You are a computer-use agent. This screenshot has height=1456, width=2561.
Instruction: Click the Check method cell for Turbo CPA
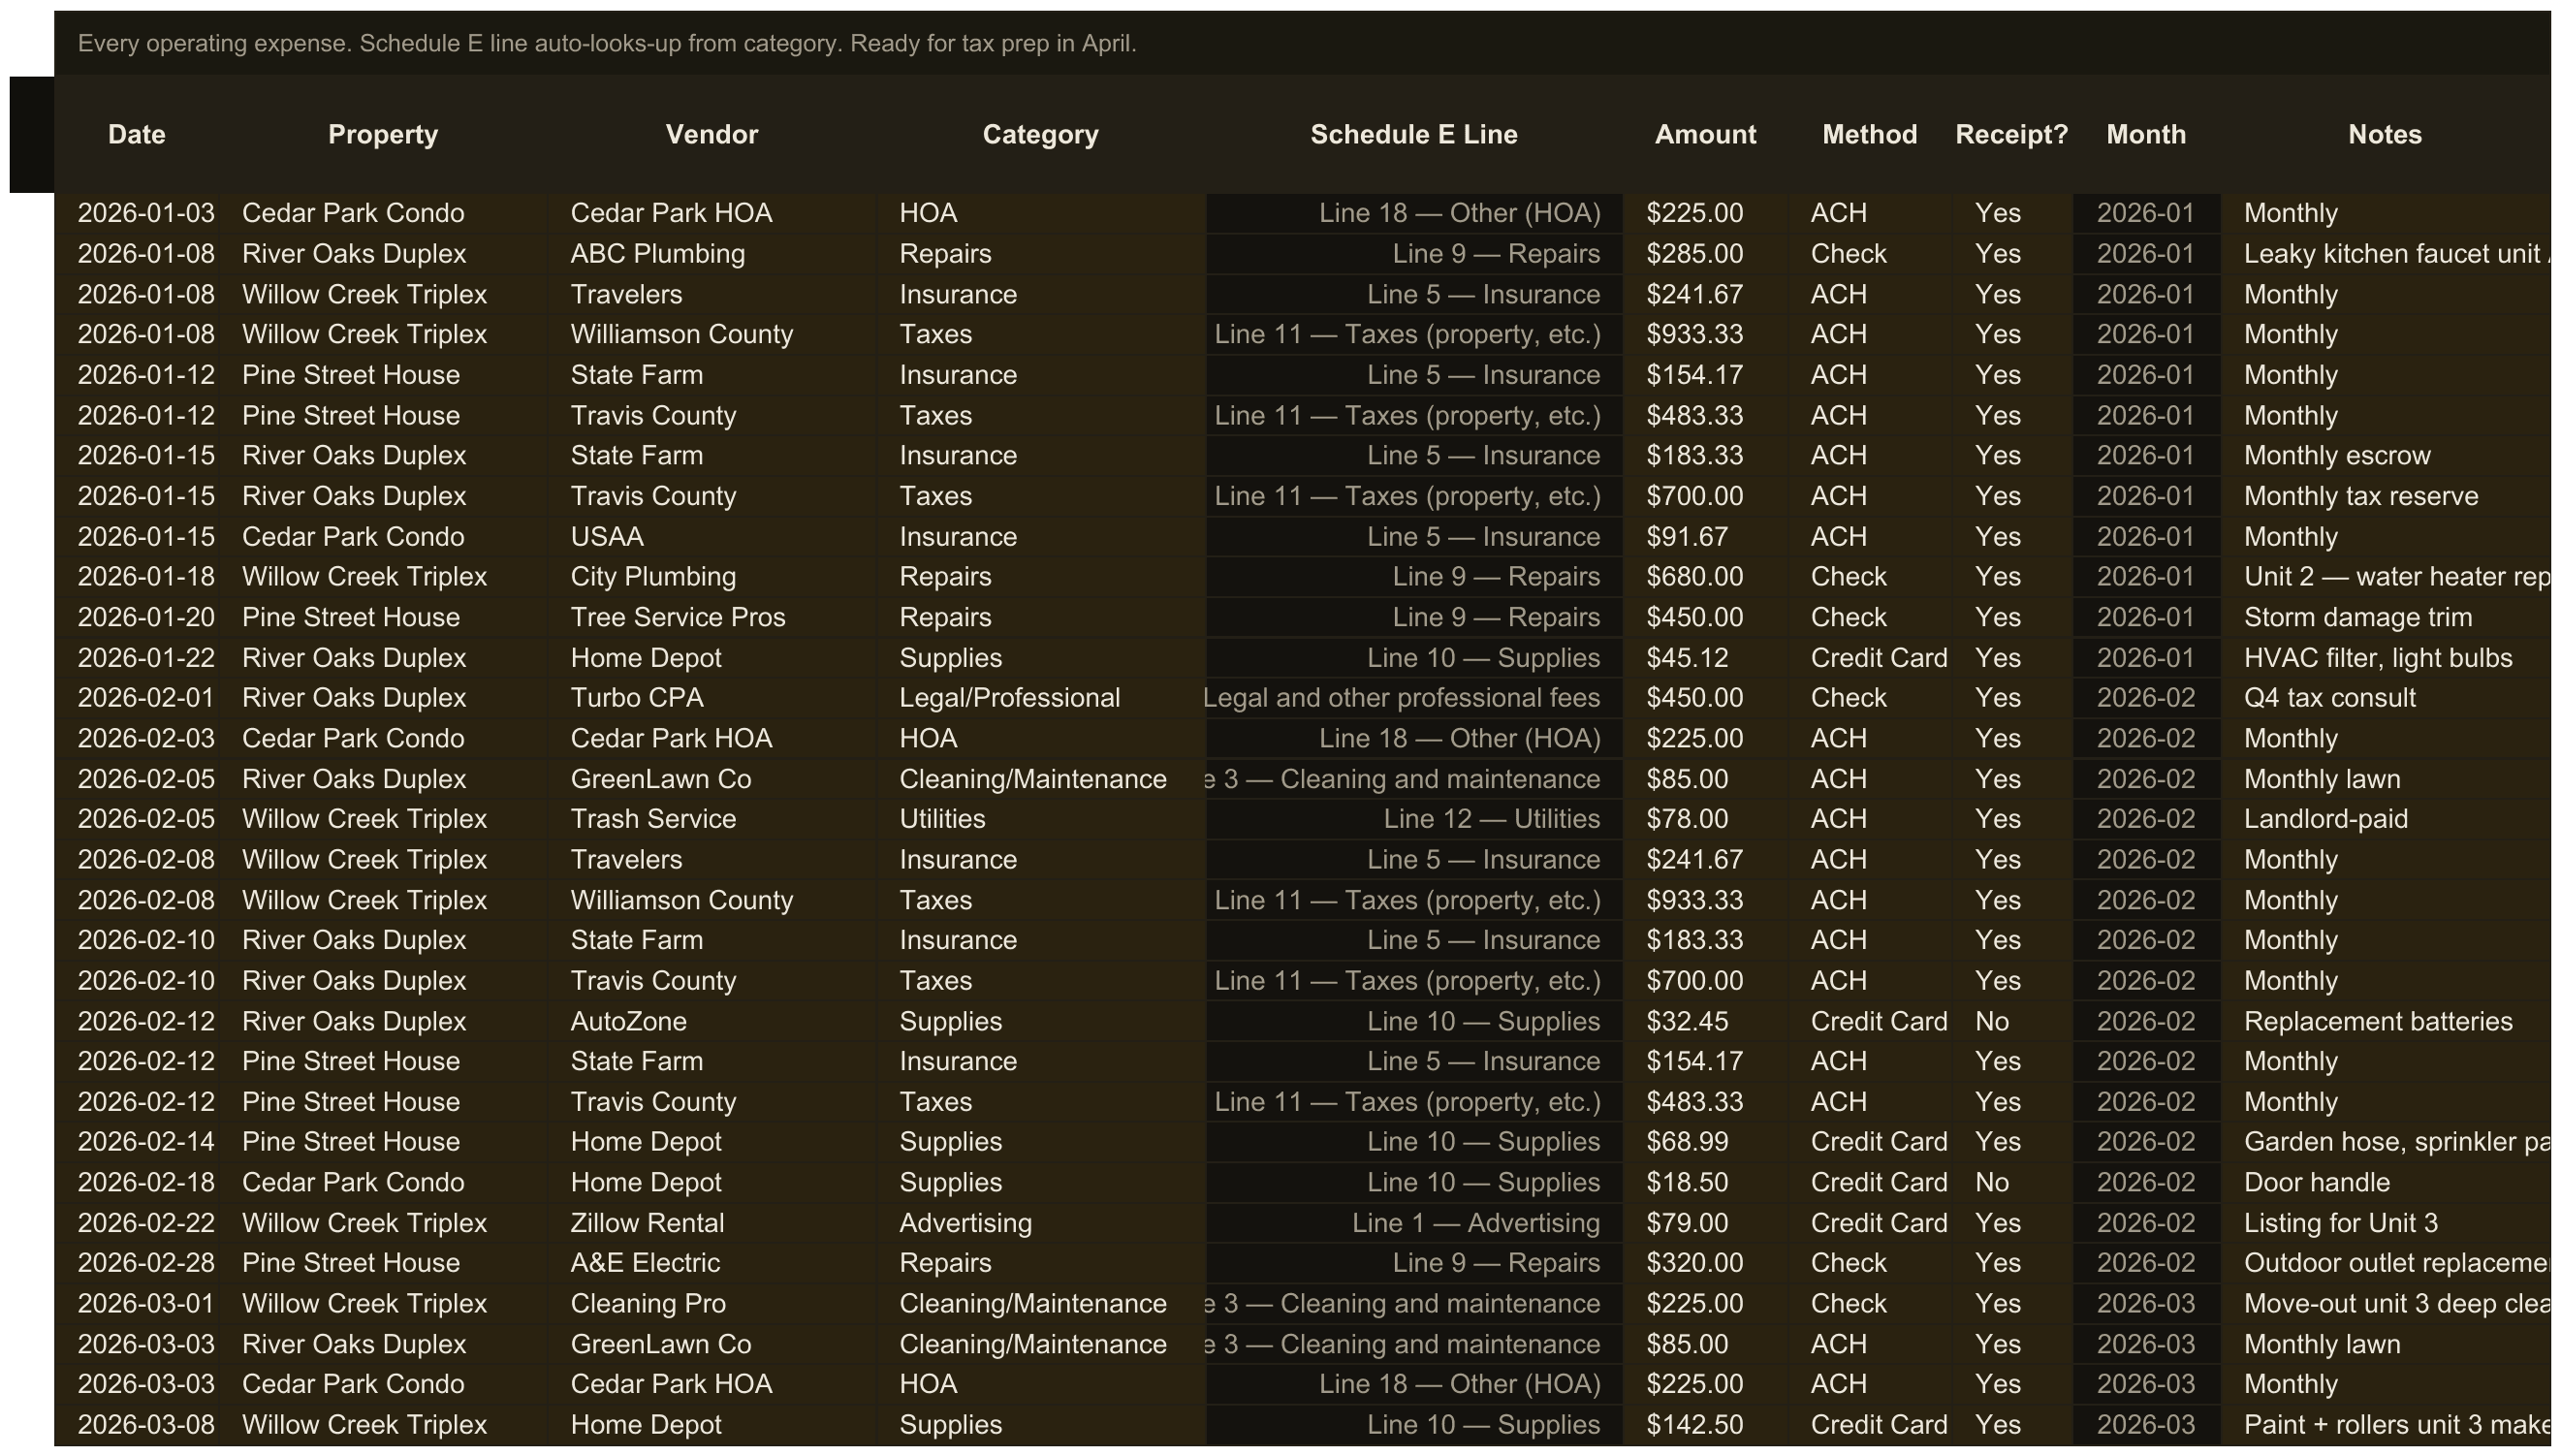tap(1870, 698)
